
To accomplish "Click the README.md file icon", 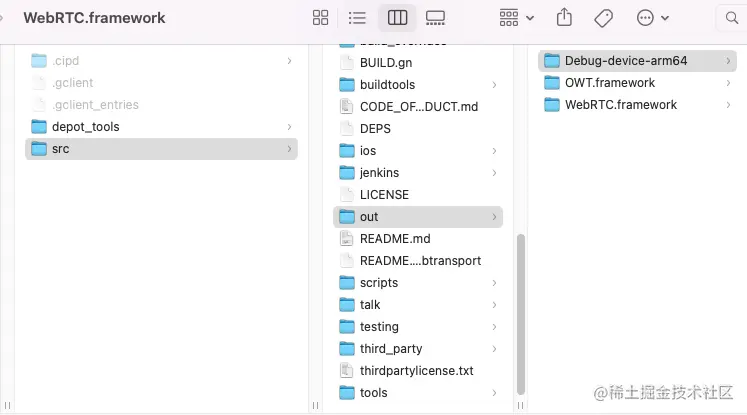I will (347, 239).
